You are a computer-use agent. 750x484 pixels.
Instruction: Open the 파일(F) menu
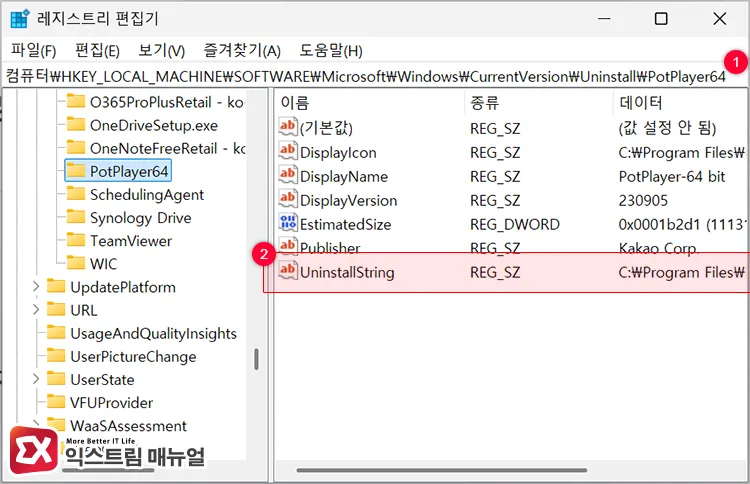[33, 50]
